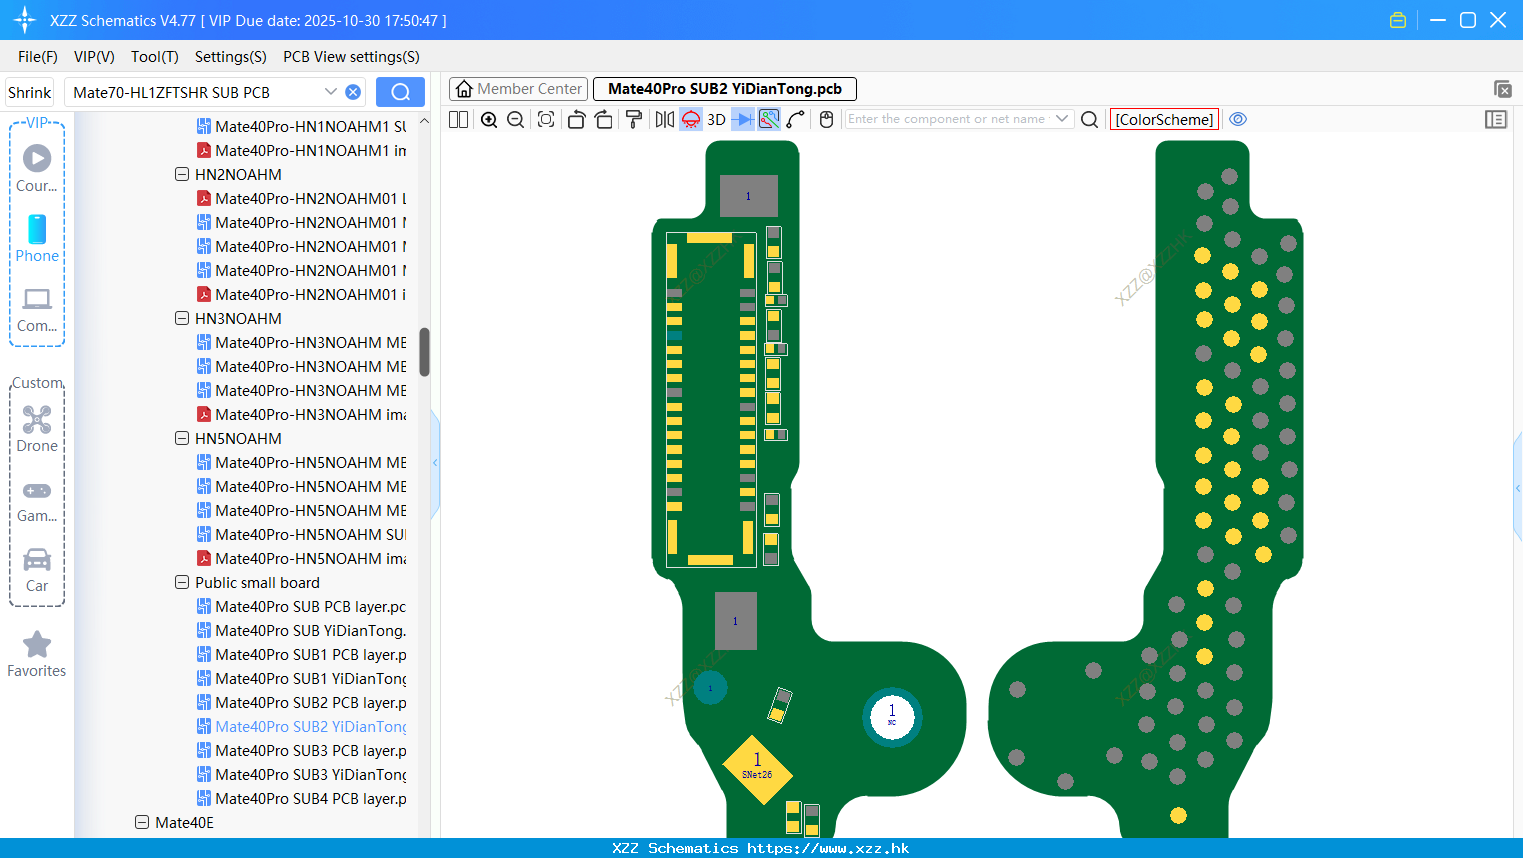The height and width of the screenshot is (858, 1523).
Task: Open component or net name dropdown
Action: (1062, 119)
